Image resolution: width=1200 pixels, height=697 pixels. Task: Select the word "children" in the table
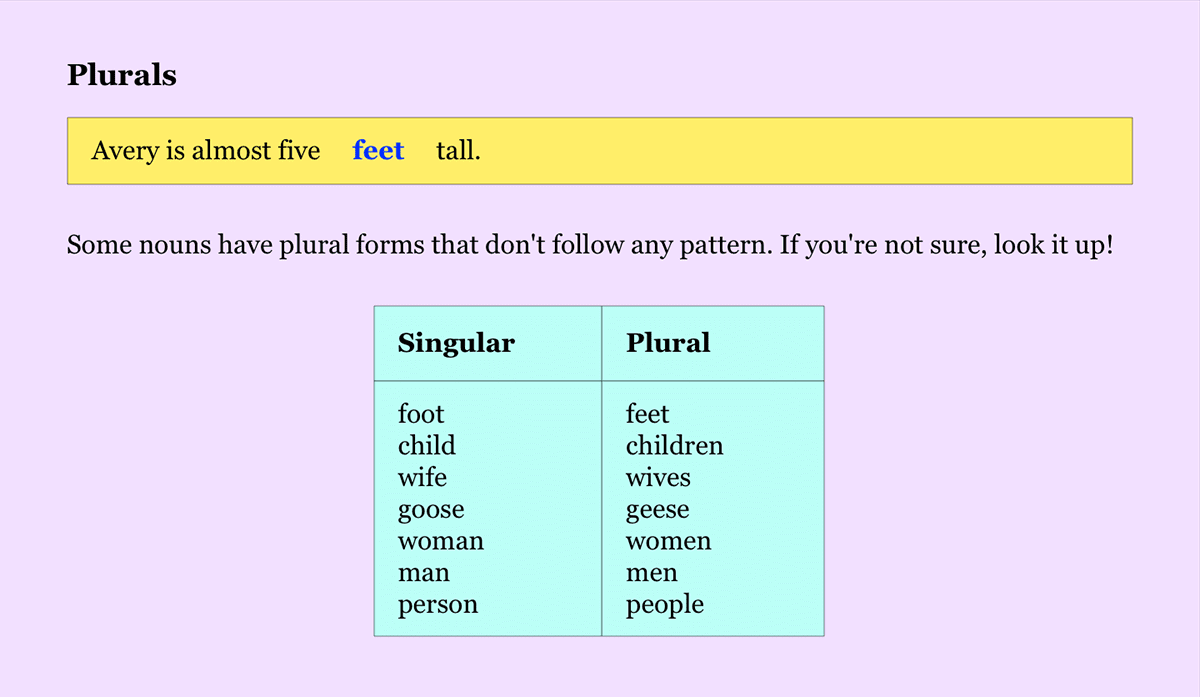(x=674, y=446)
